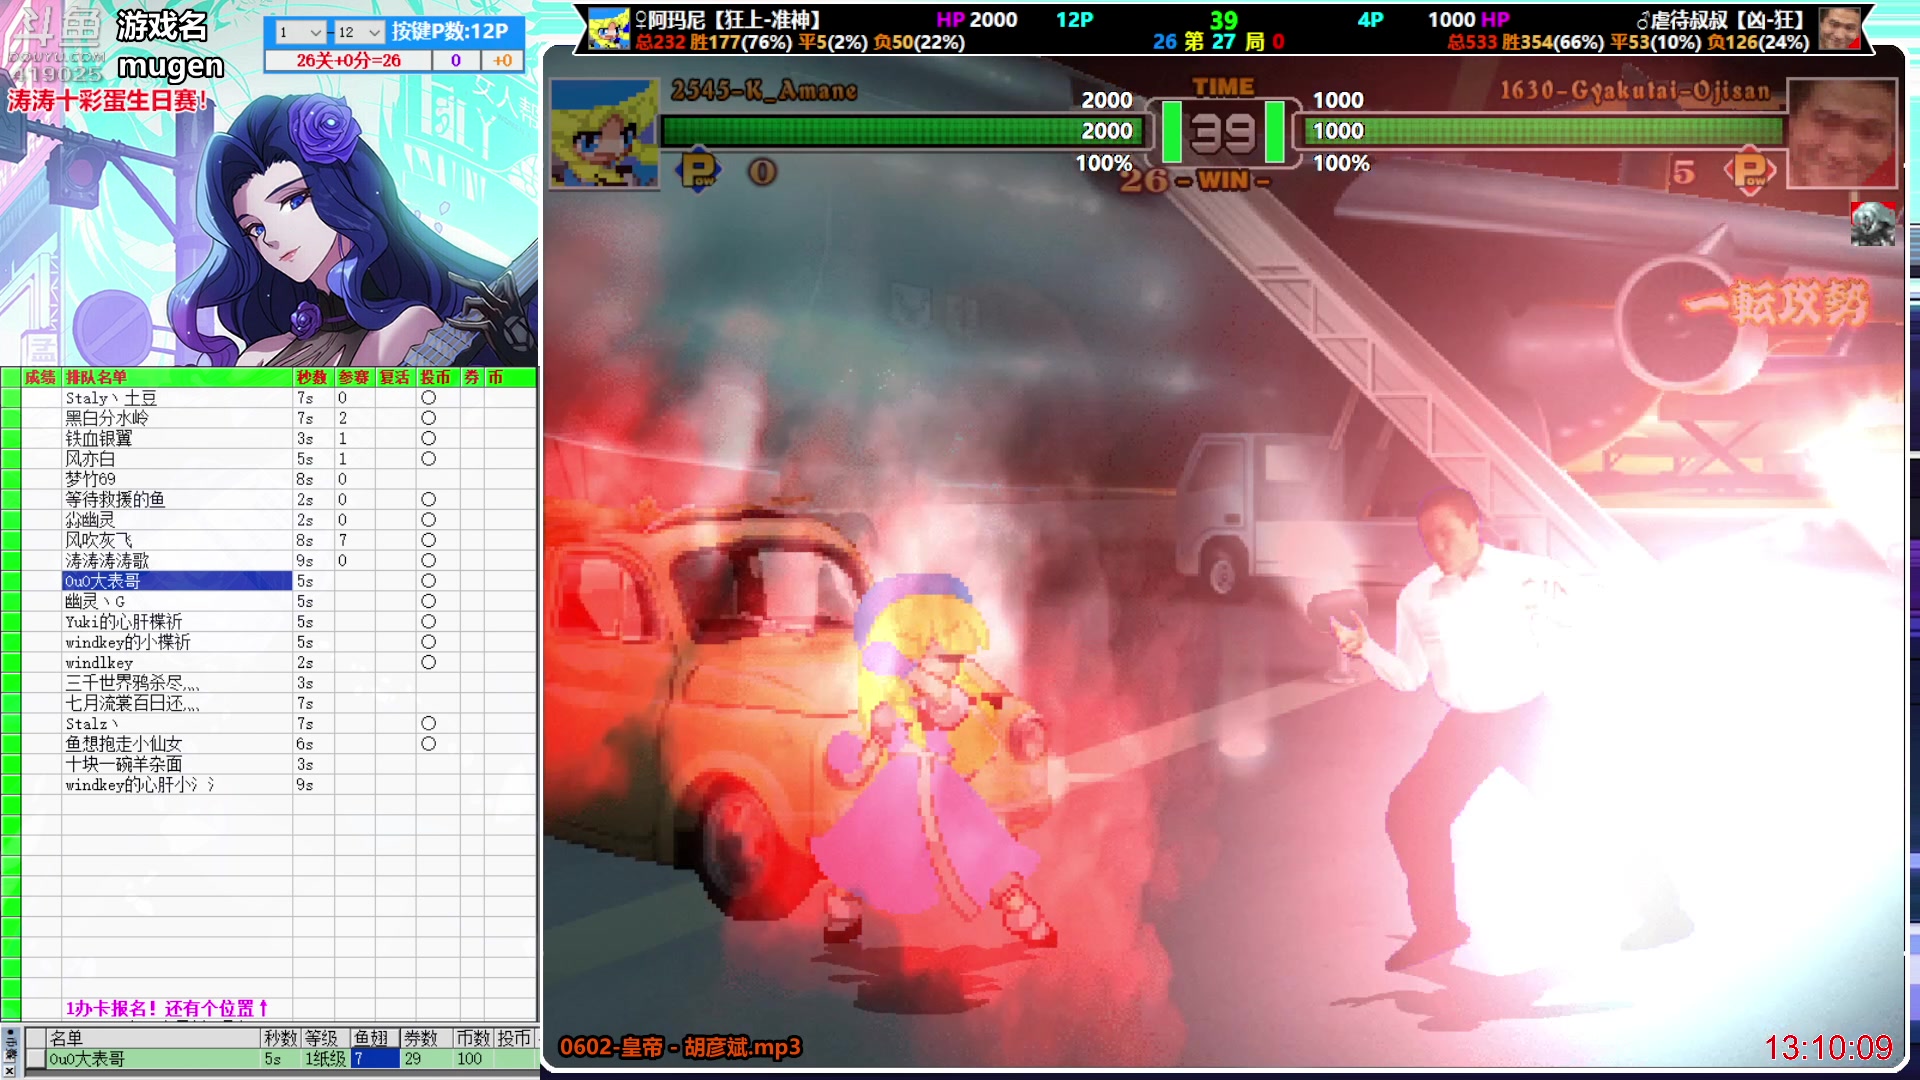
Task: Toggle the 投币 circle for windlkey
Action: [428, 662]
